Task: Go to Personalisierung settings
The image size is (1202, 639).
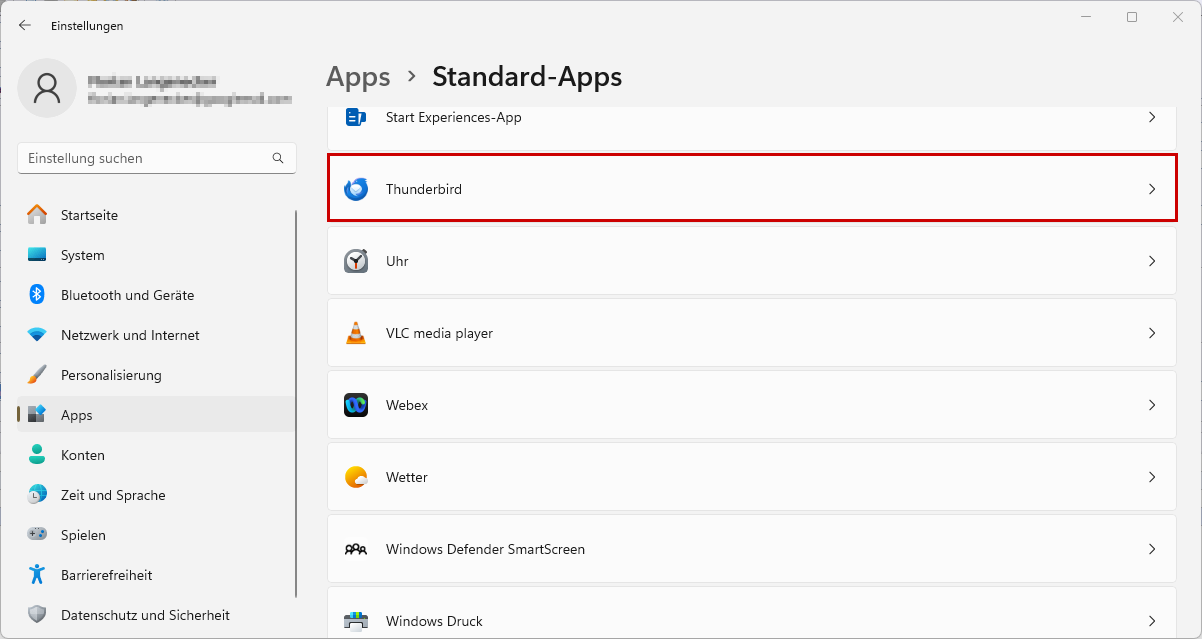Action: pos(156,375)
